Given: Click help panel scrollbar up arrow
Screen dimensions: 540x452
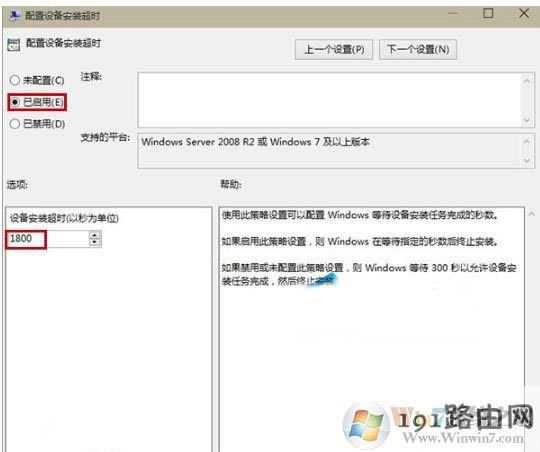Looking at the screenshot, I should coord(531,214).
